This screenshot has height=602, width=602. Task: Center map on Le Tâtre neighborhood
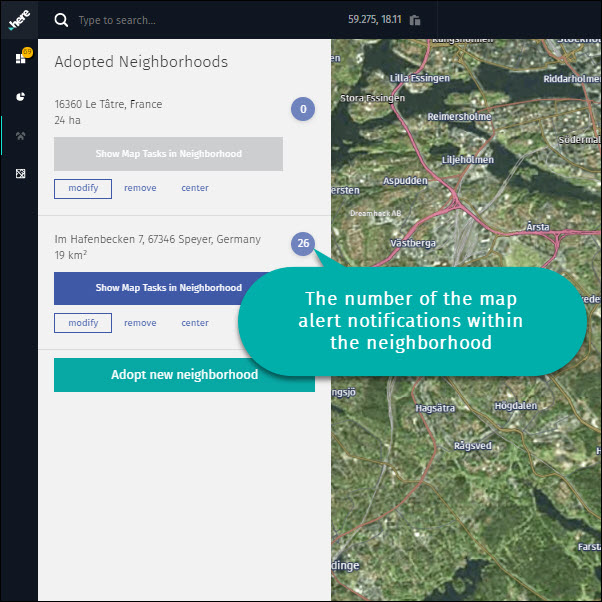tap(195, 188)
